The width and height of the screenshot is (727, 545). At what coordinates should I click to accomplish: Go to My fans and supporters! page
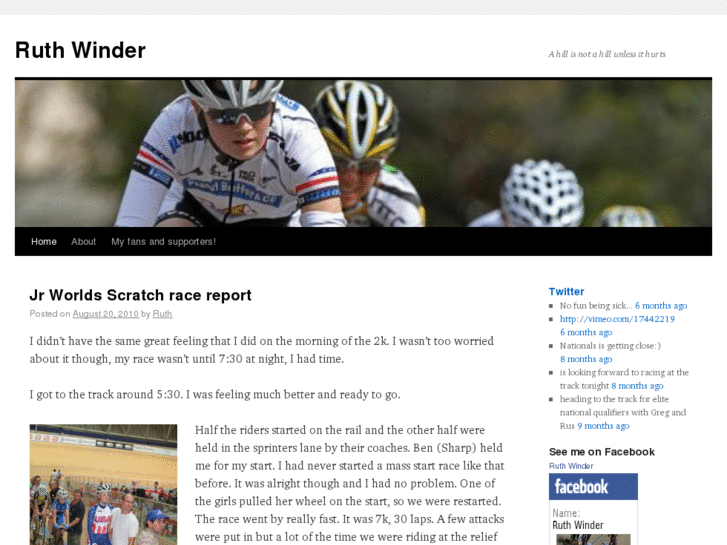(163, 242)
